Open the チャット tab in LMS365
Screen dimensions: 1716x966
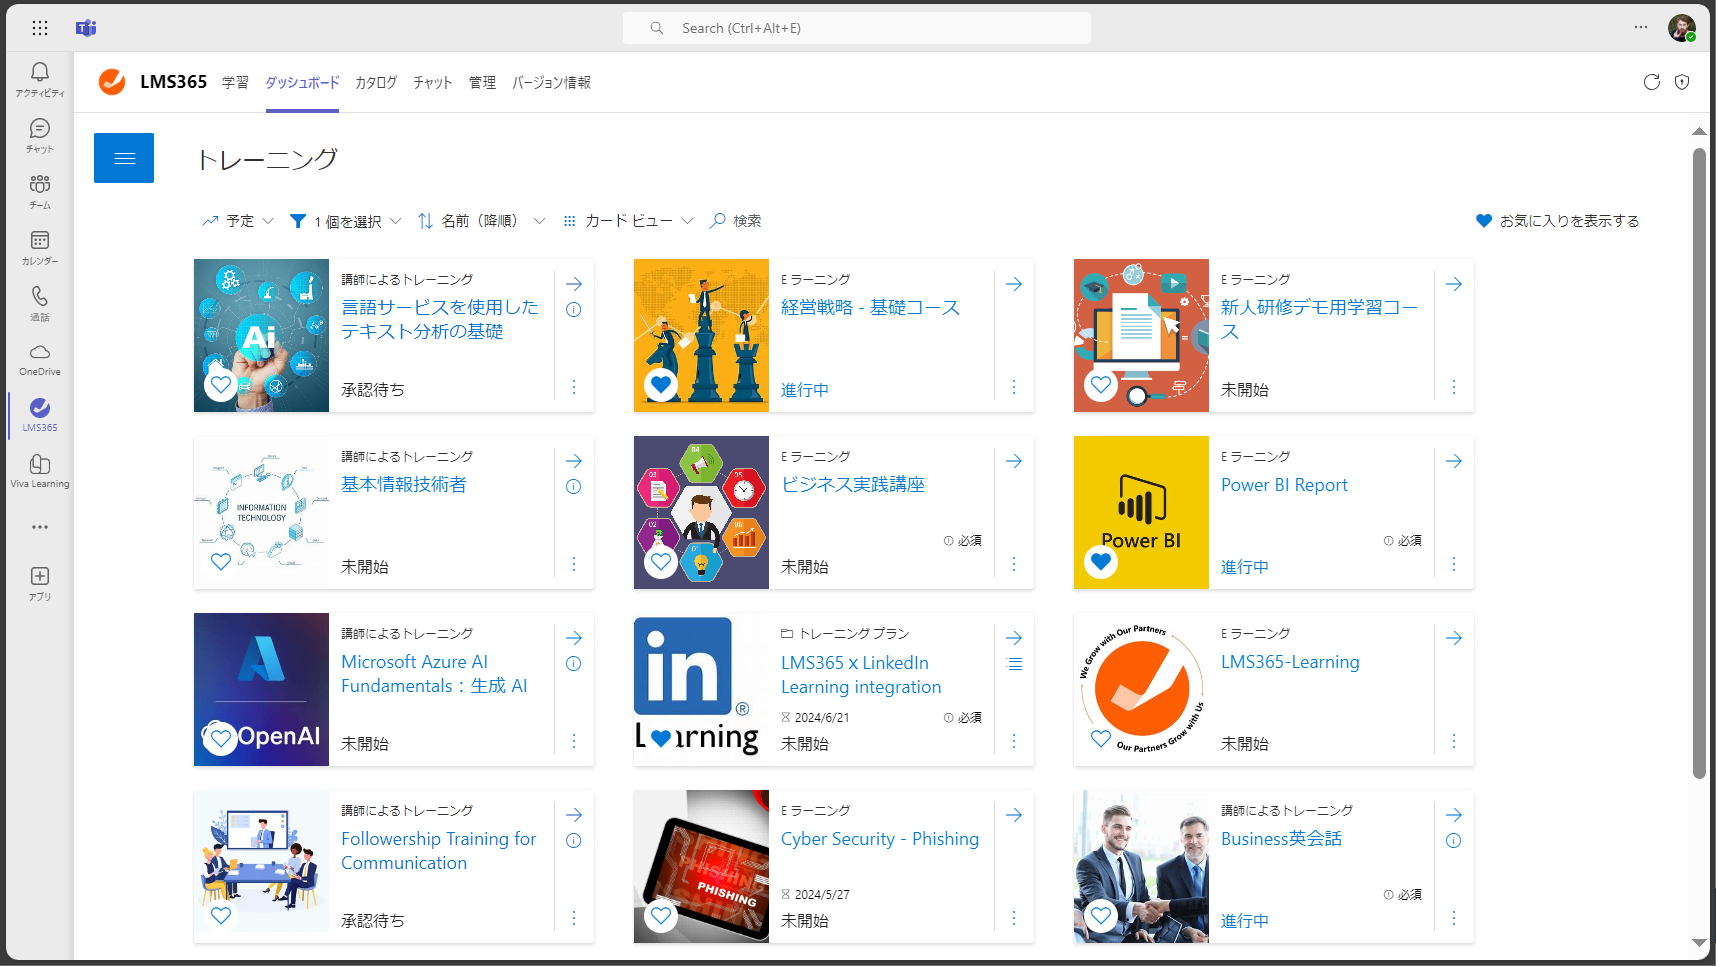pos(433,83)
